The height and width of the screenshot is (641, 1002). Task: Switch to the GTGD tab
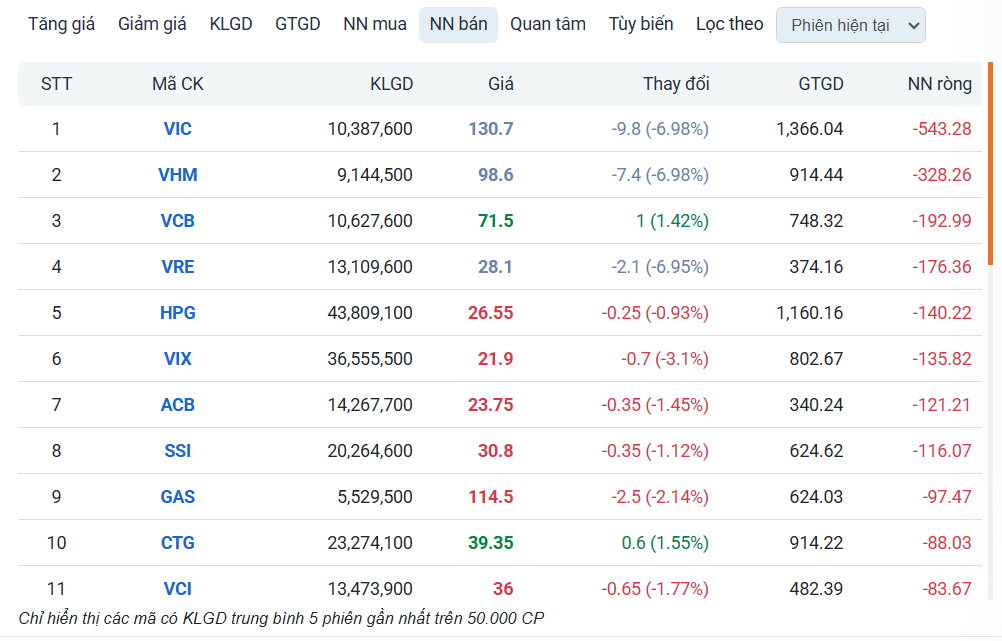pos(298,24)
